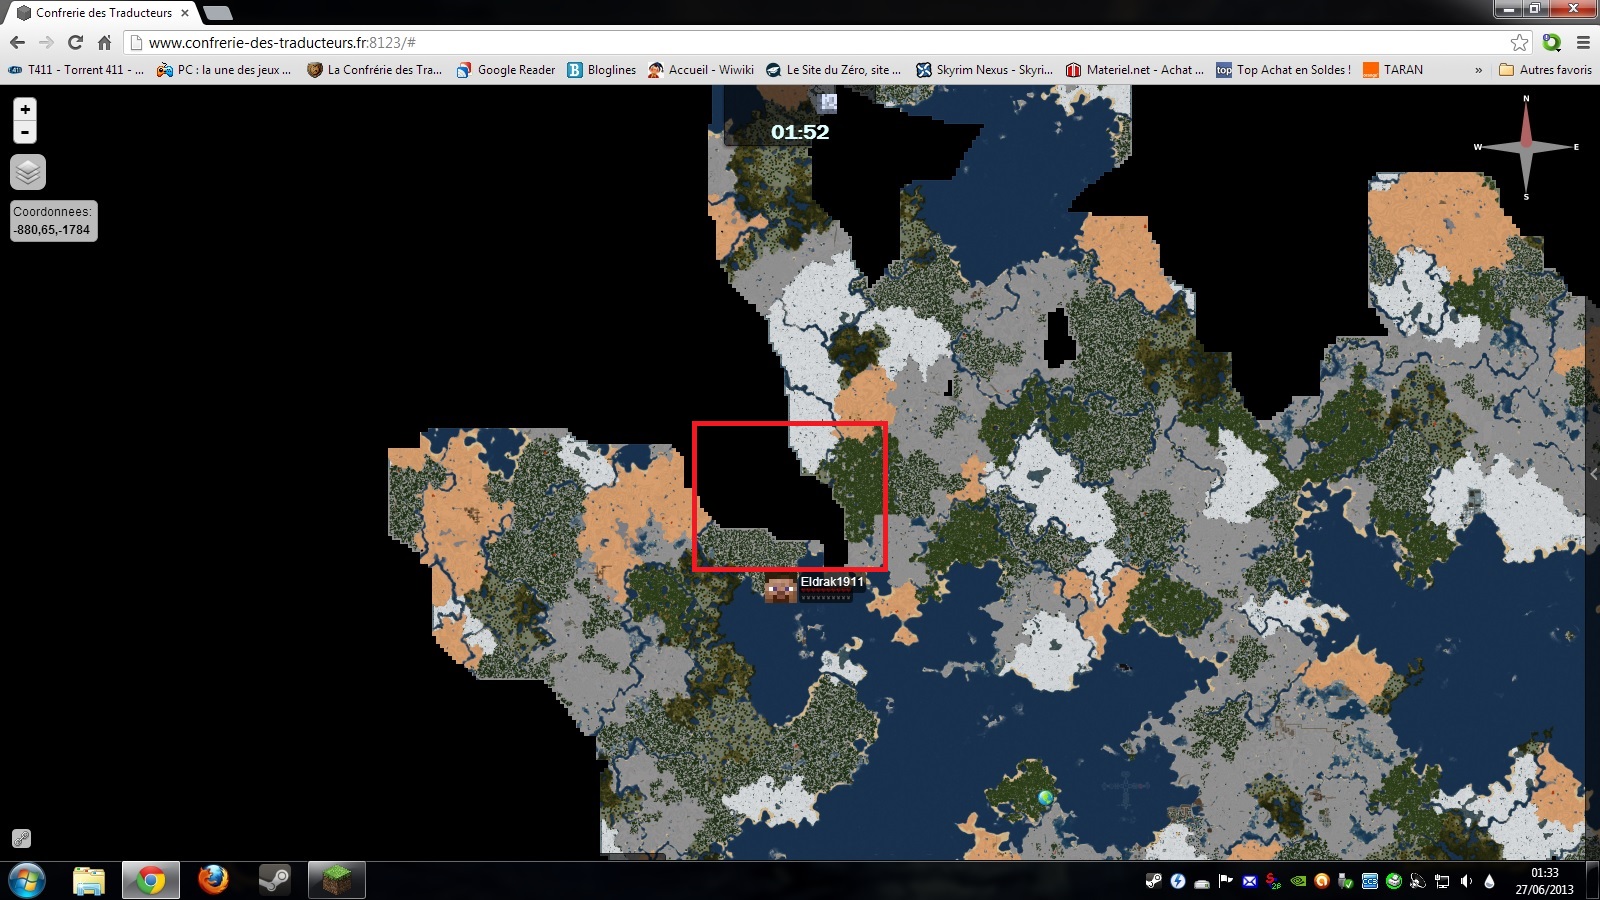Click the CCS tray icon
Viewport: 1600px width, 900px height.
point(1370,881)
